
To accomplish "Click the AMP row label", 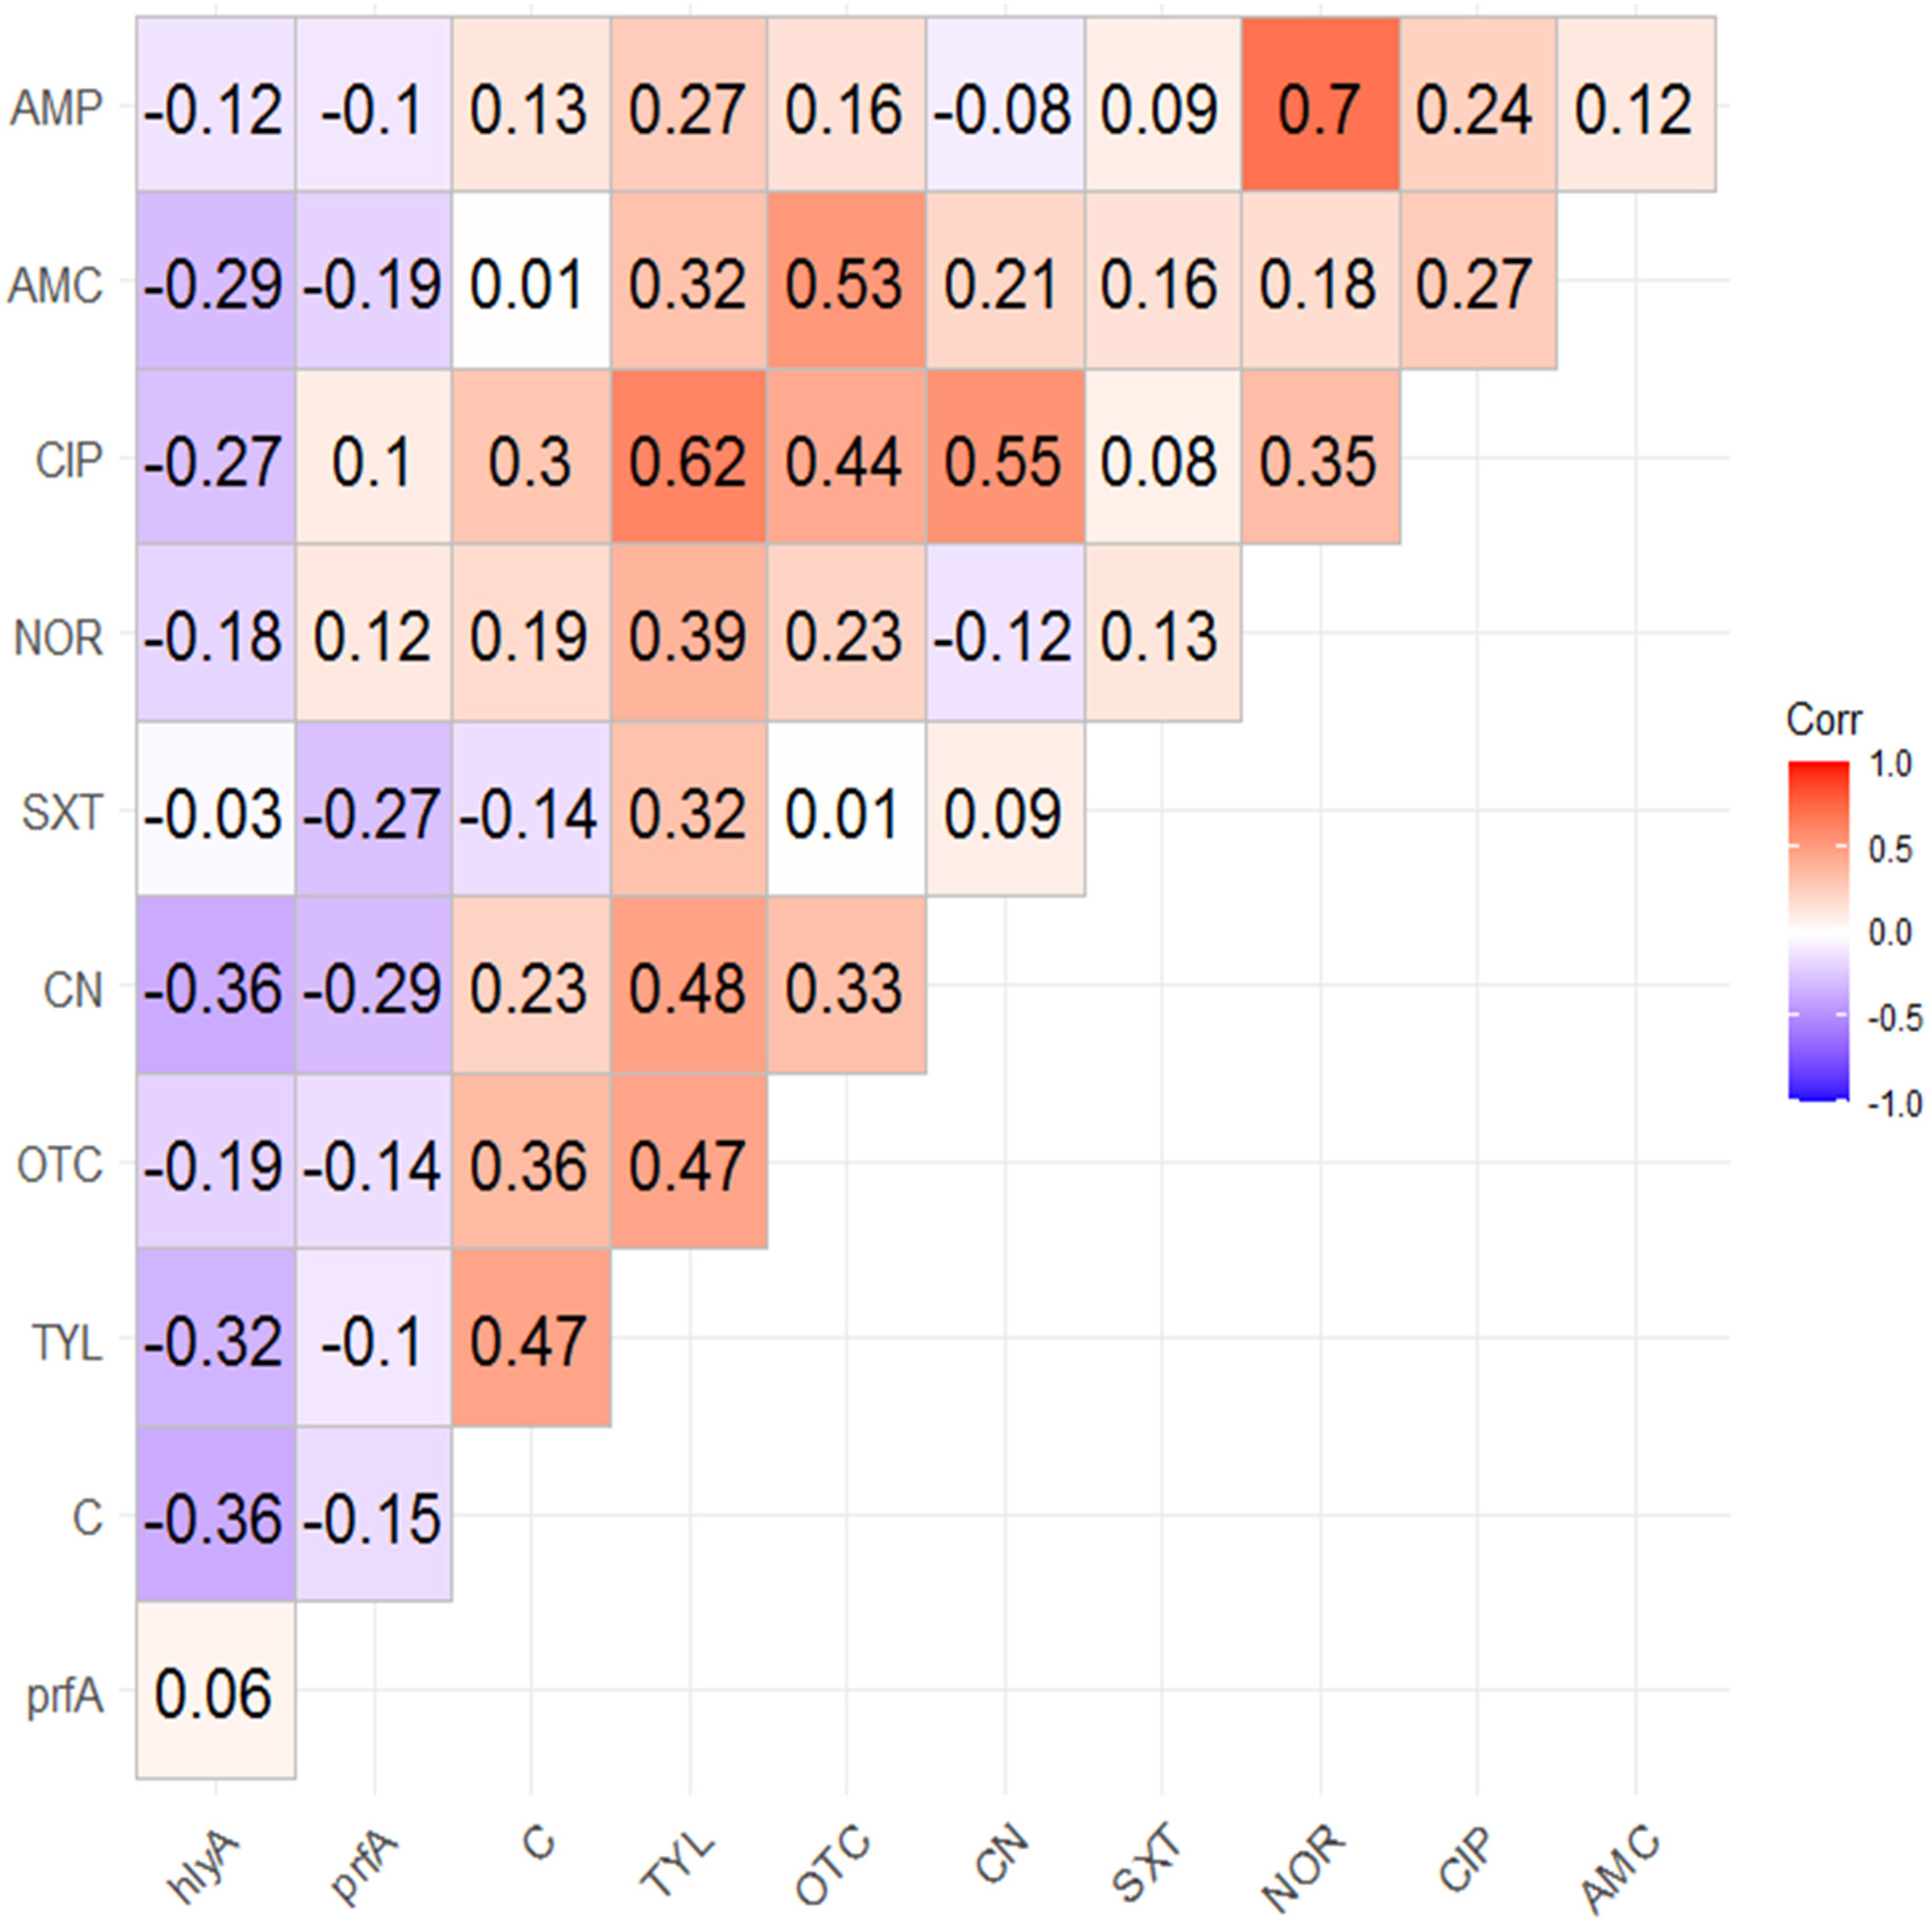I will [x=57, y=107].
